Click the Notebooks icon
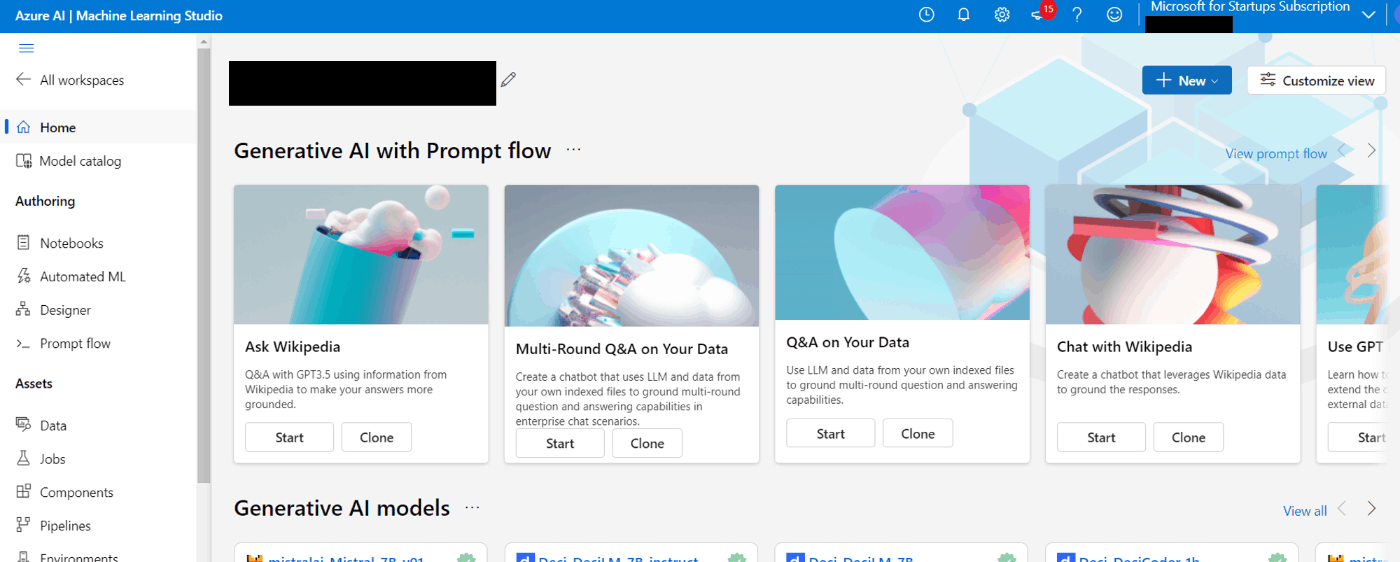 [23, 243]
